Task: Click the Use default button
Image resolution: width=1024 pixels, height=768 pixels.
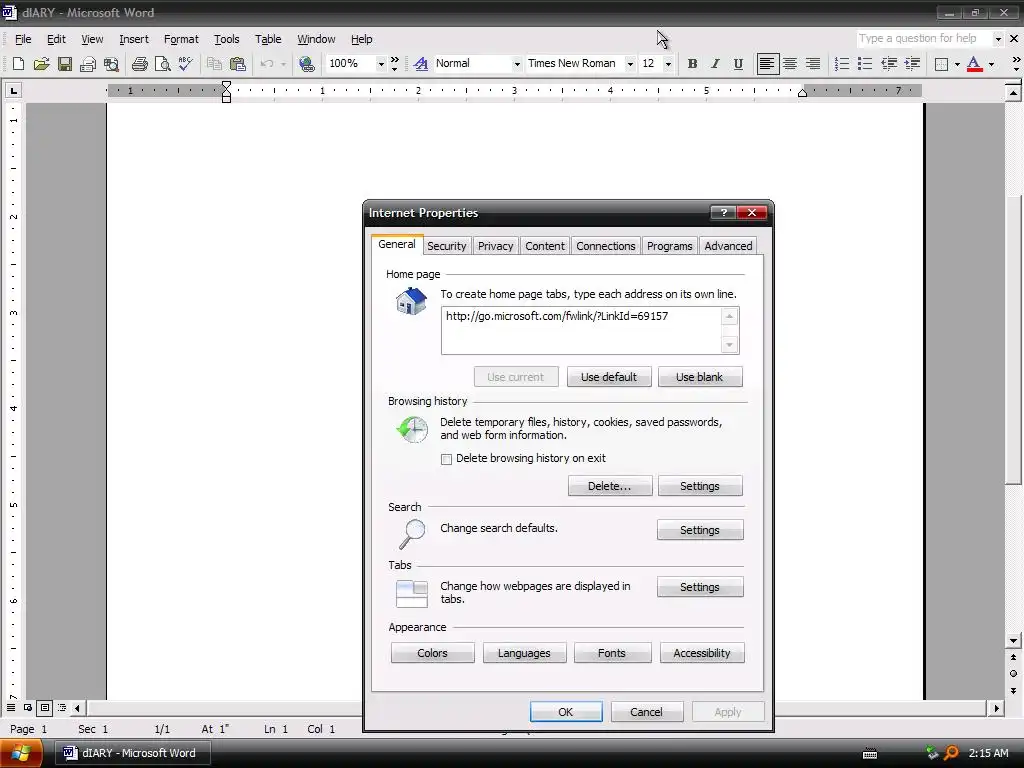Action: (x=609, y=377)
